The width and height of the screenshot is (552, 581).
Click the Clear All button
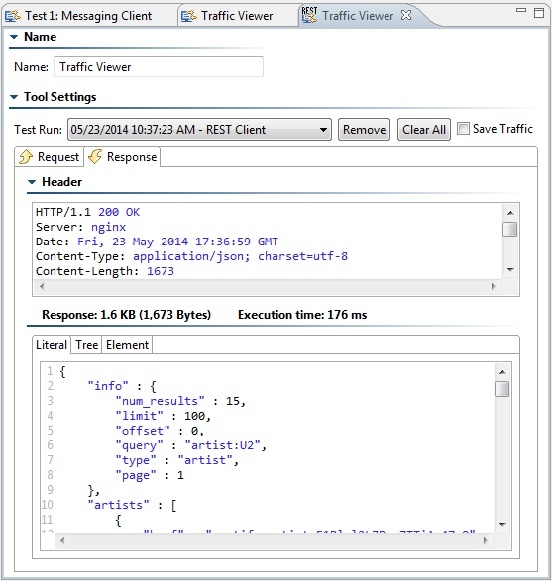coord(424,130)
